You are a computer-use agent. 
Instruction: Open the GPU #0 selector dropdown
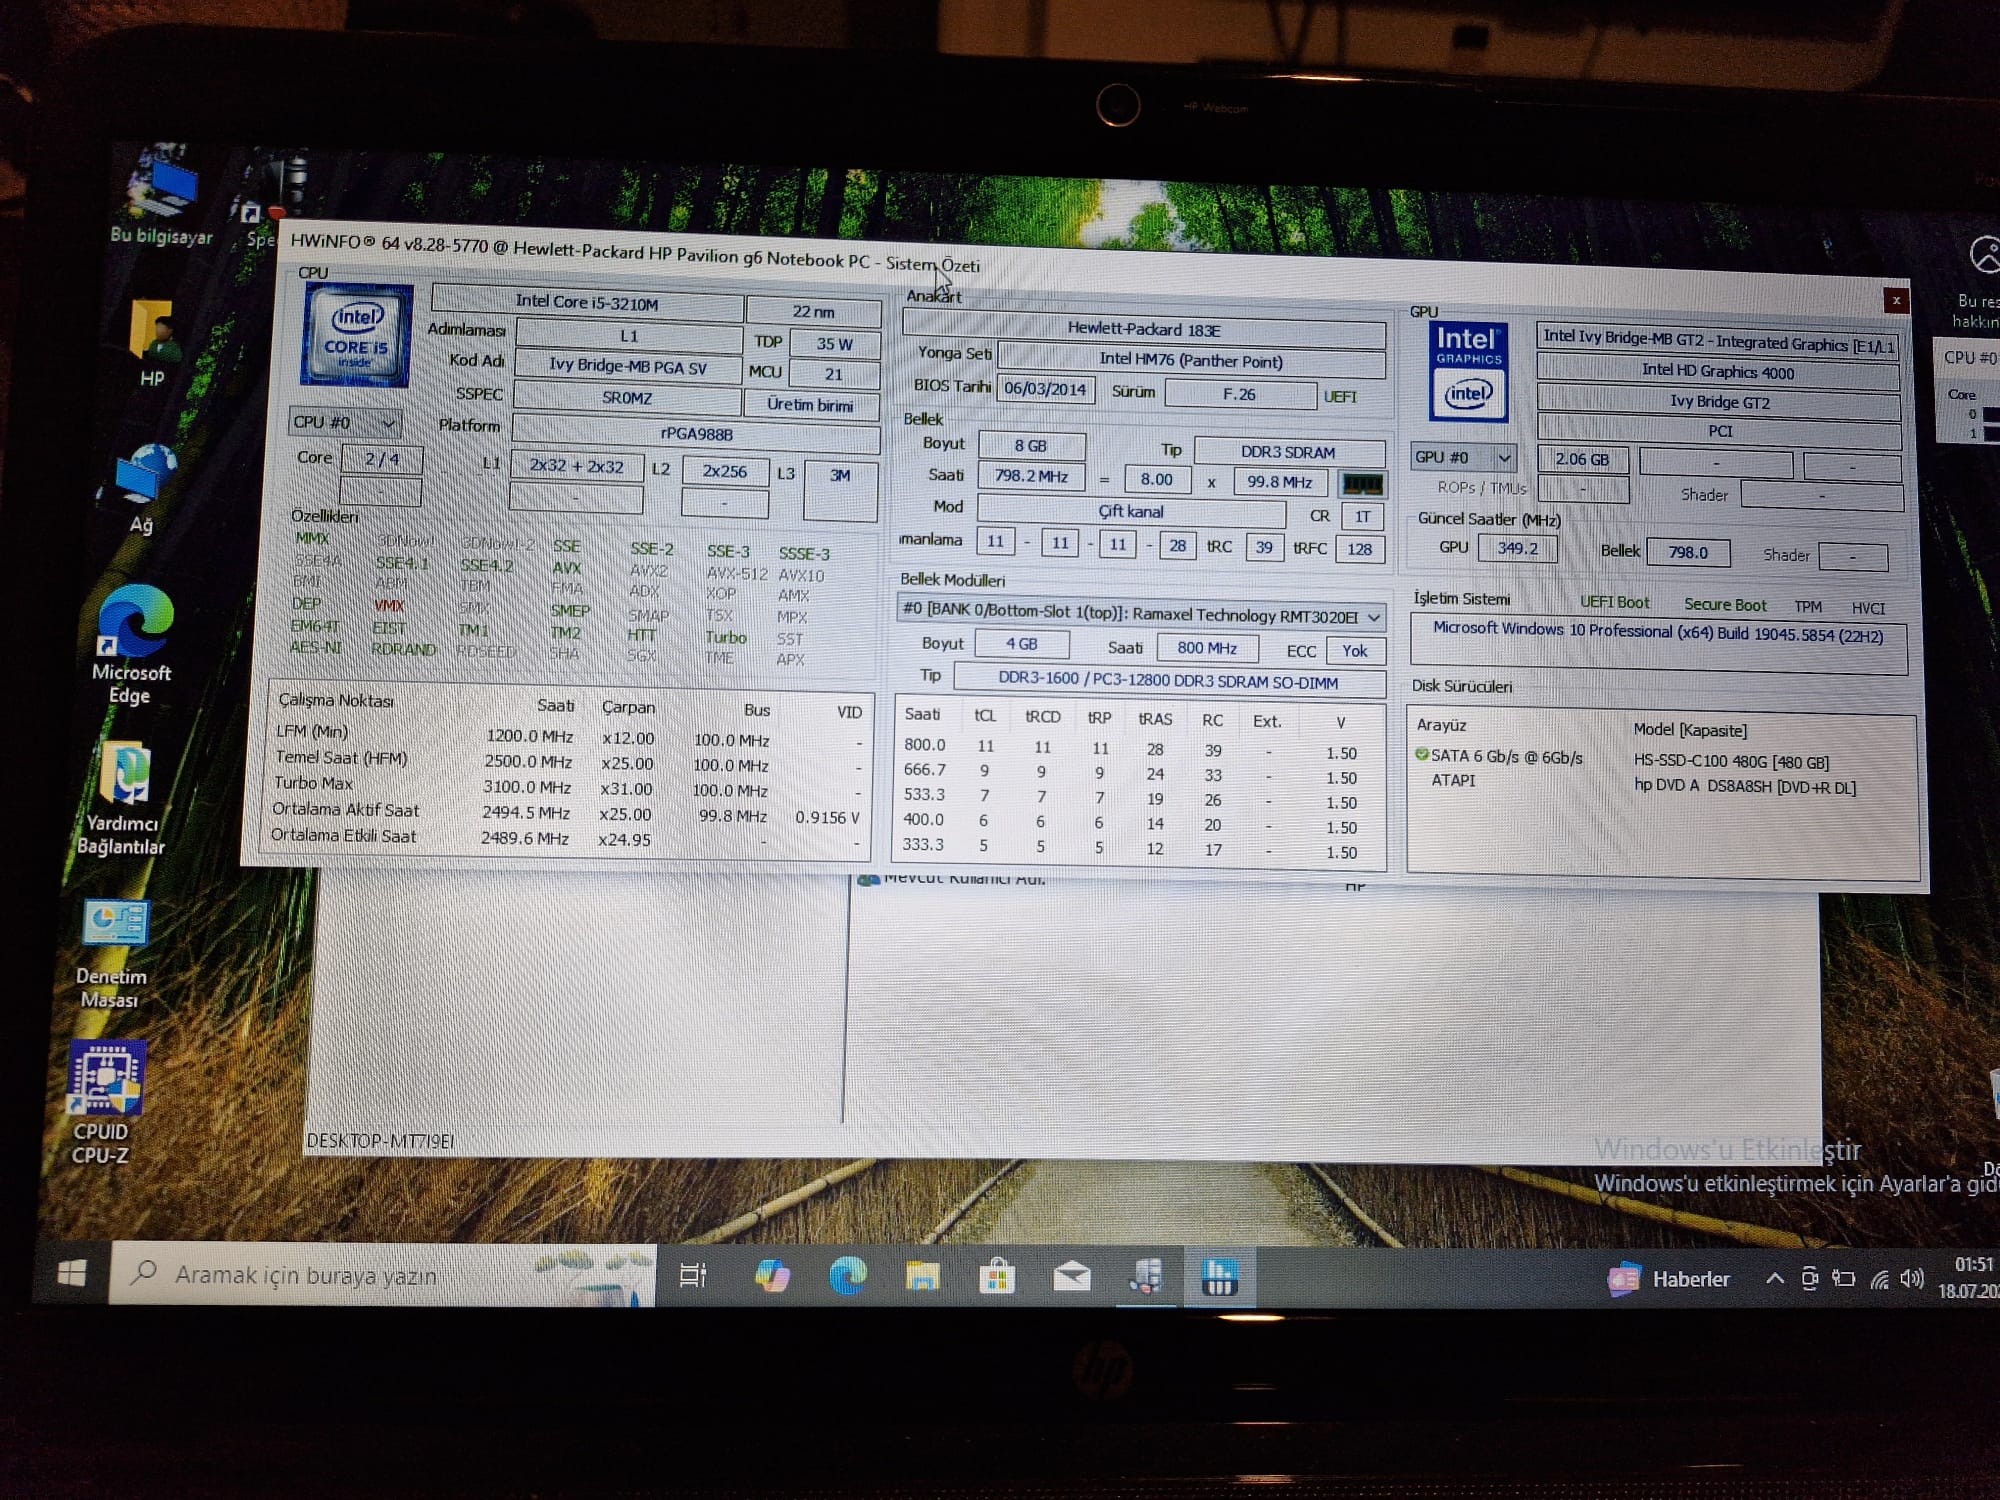[1463, 458]
